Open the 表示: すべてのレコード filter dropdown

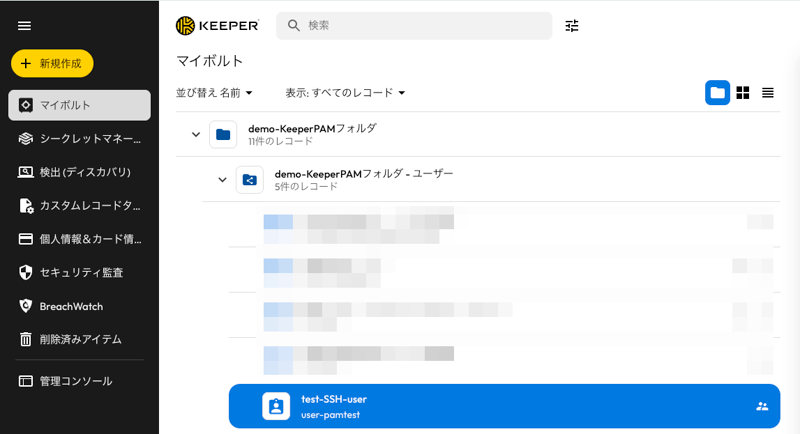[345, 93]
